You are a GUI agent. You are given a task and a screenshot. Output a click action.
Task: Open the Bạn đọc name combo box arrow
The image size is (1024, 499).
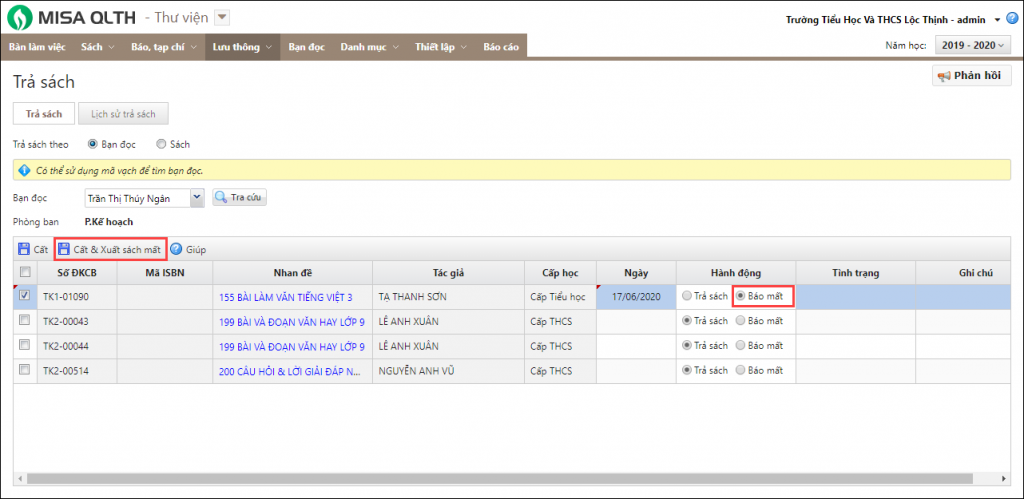[x=197, y=197]
